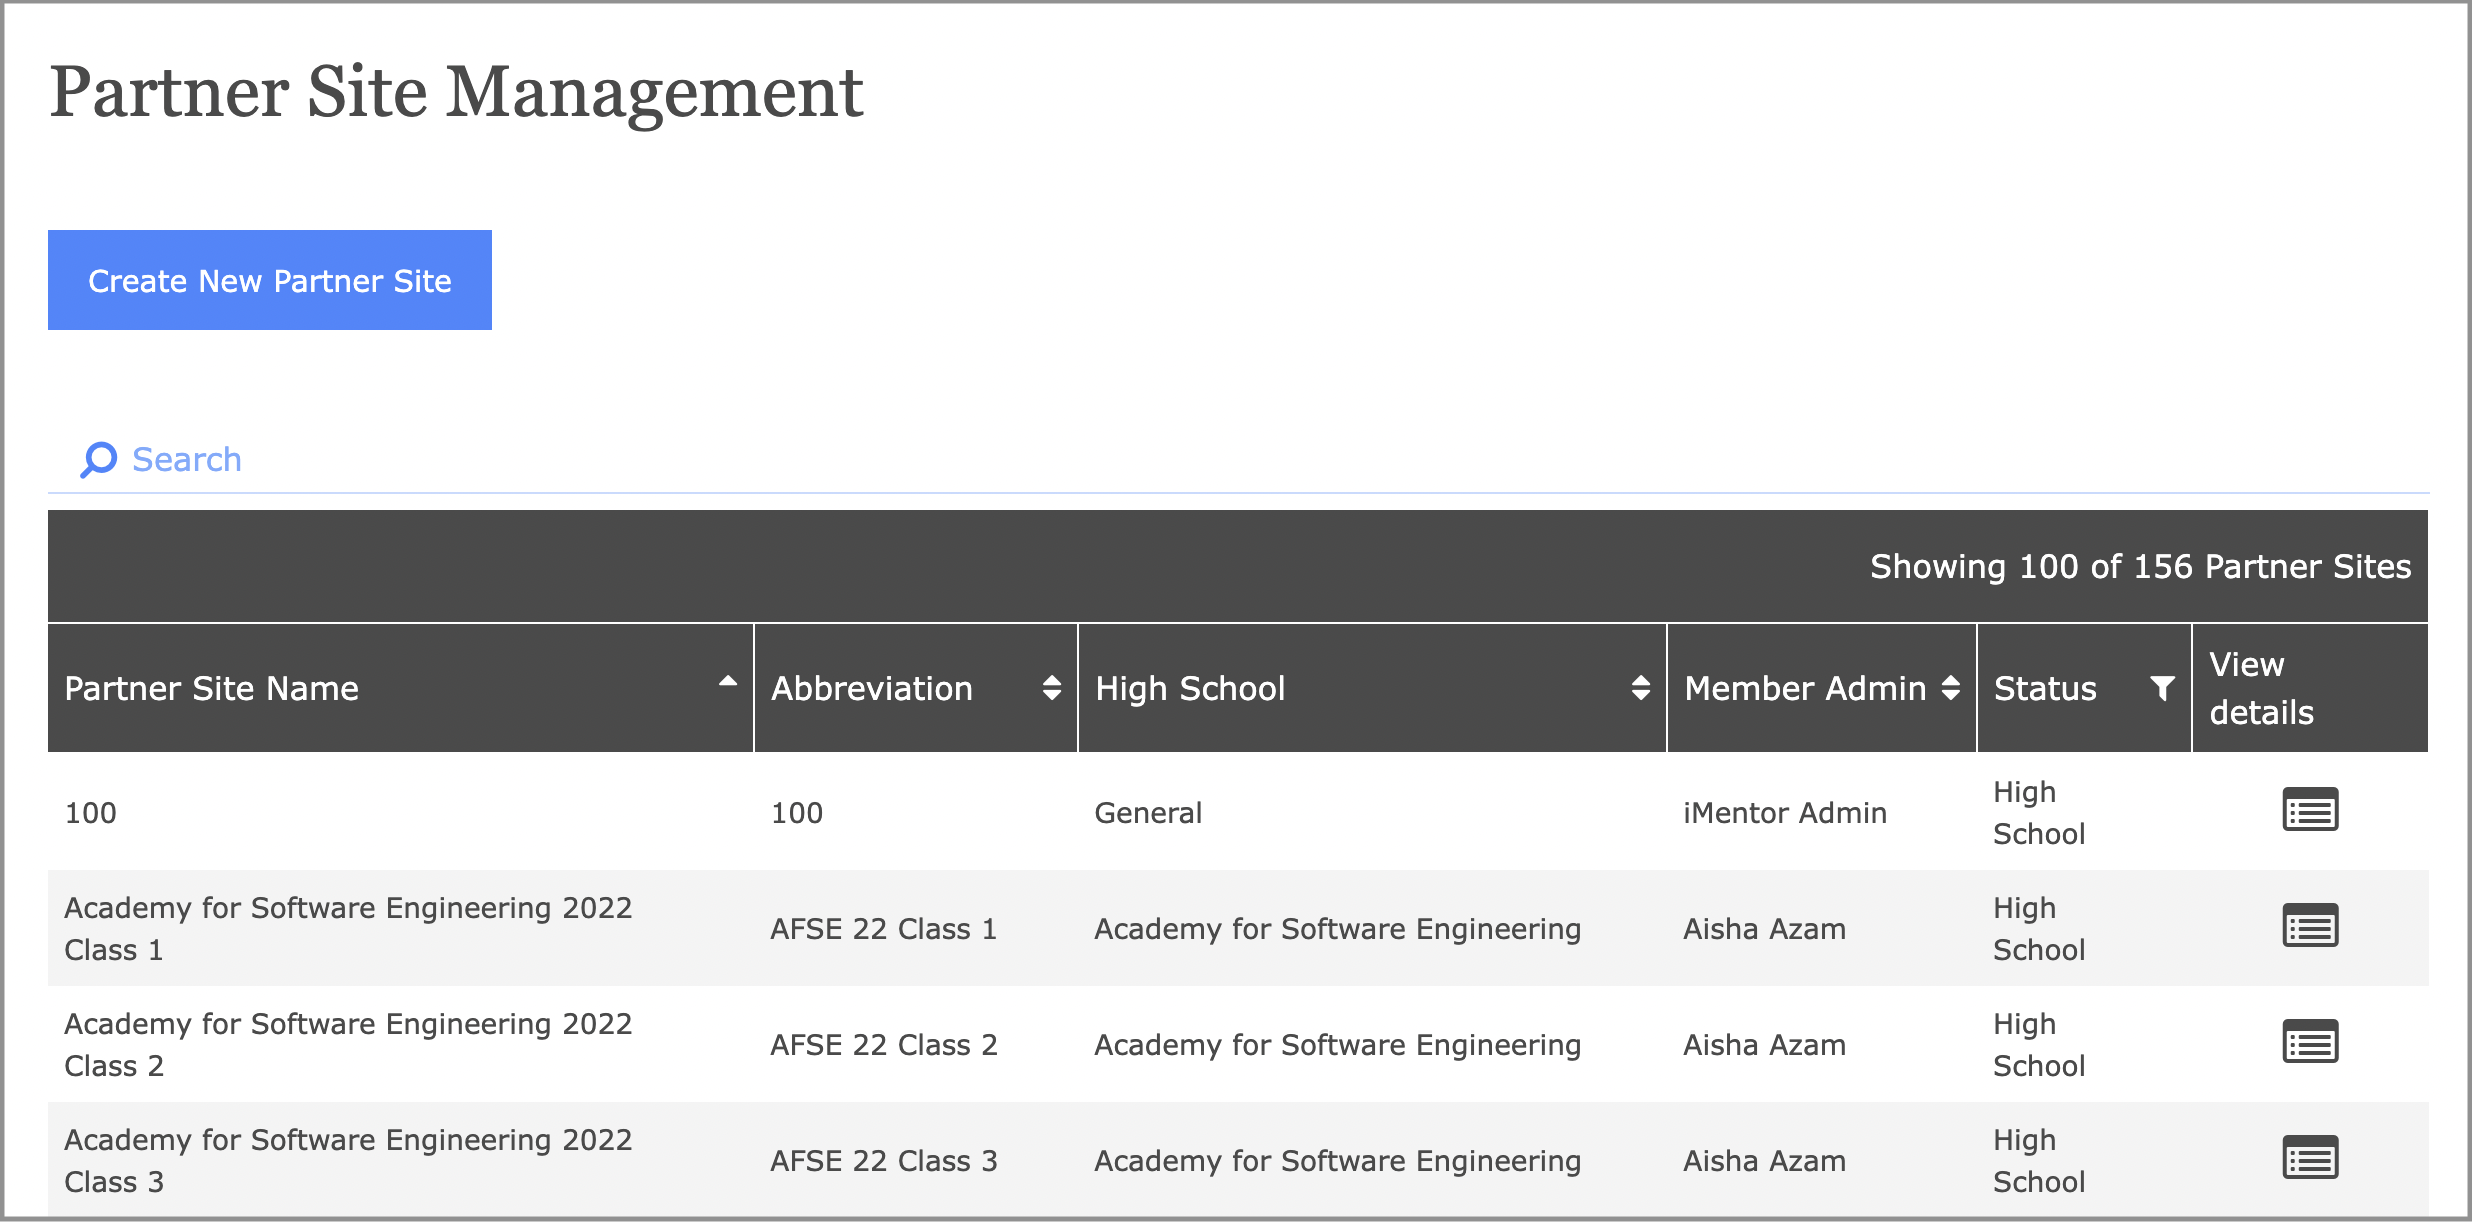2472x1222 pixels.
Task: Select Academy for Software Engineering 2022 Class 2
Action: tap(348, 1044)
